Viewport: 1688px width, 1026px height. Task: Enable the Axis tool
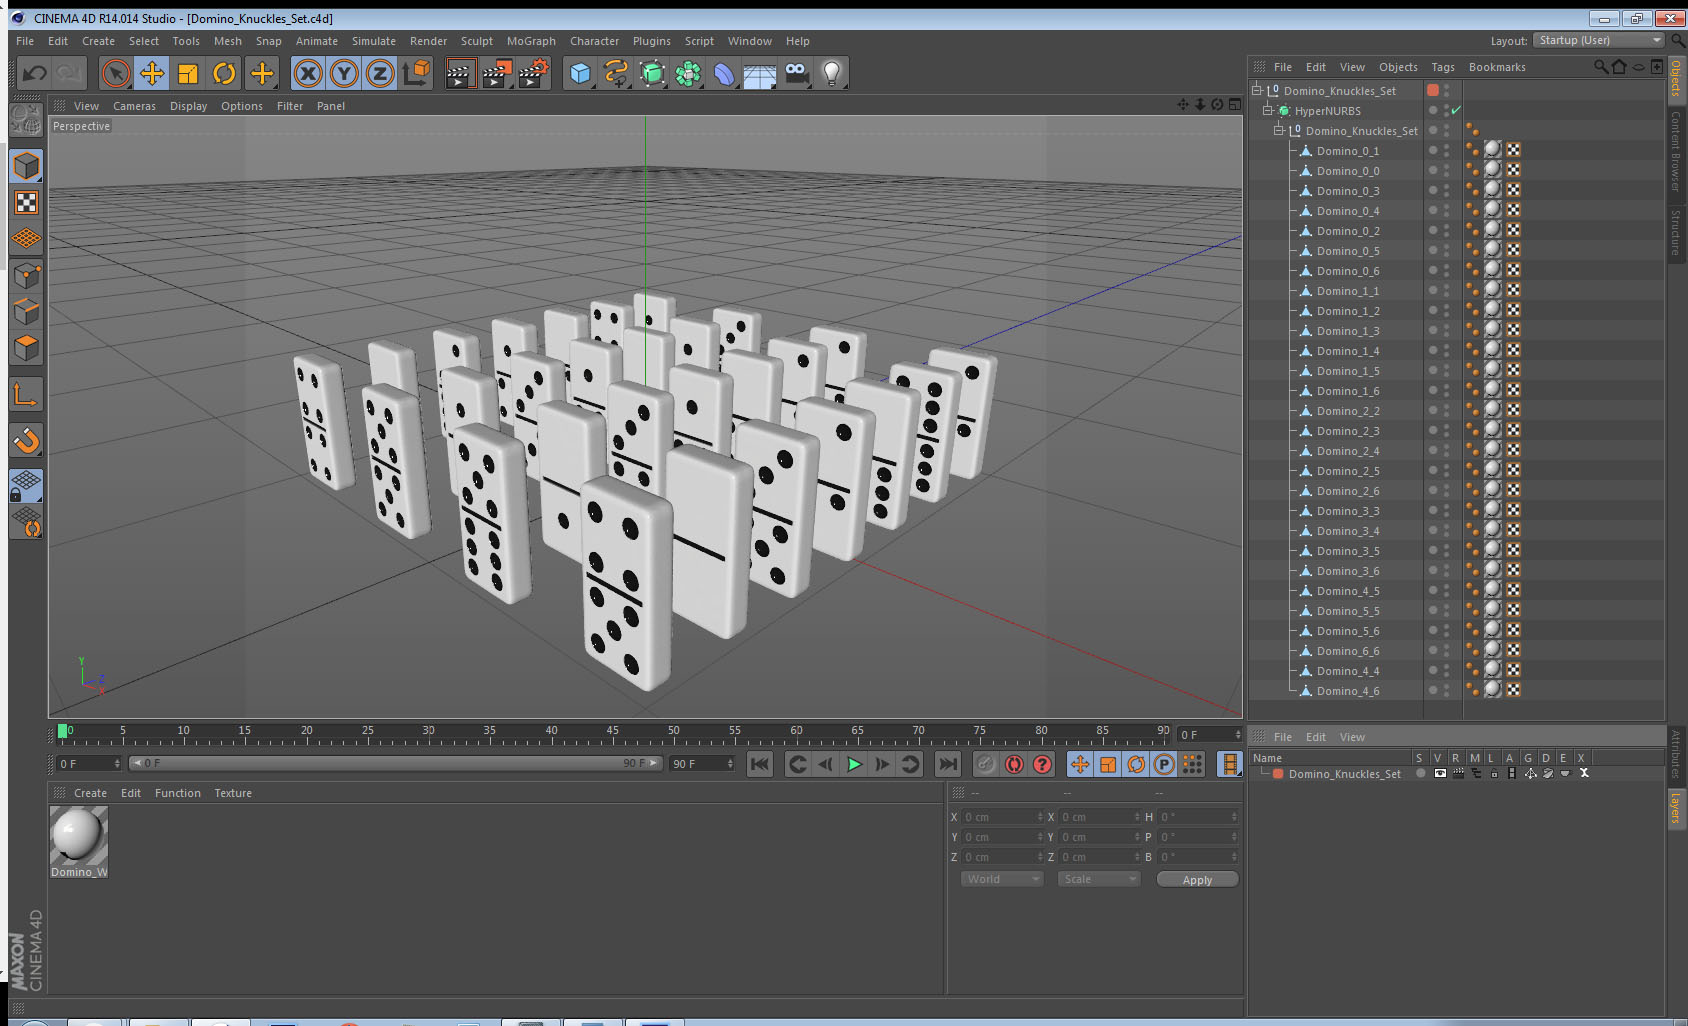(x=27, y=395)
